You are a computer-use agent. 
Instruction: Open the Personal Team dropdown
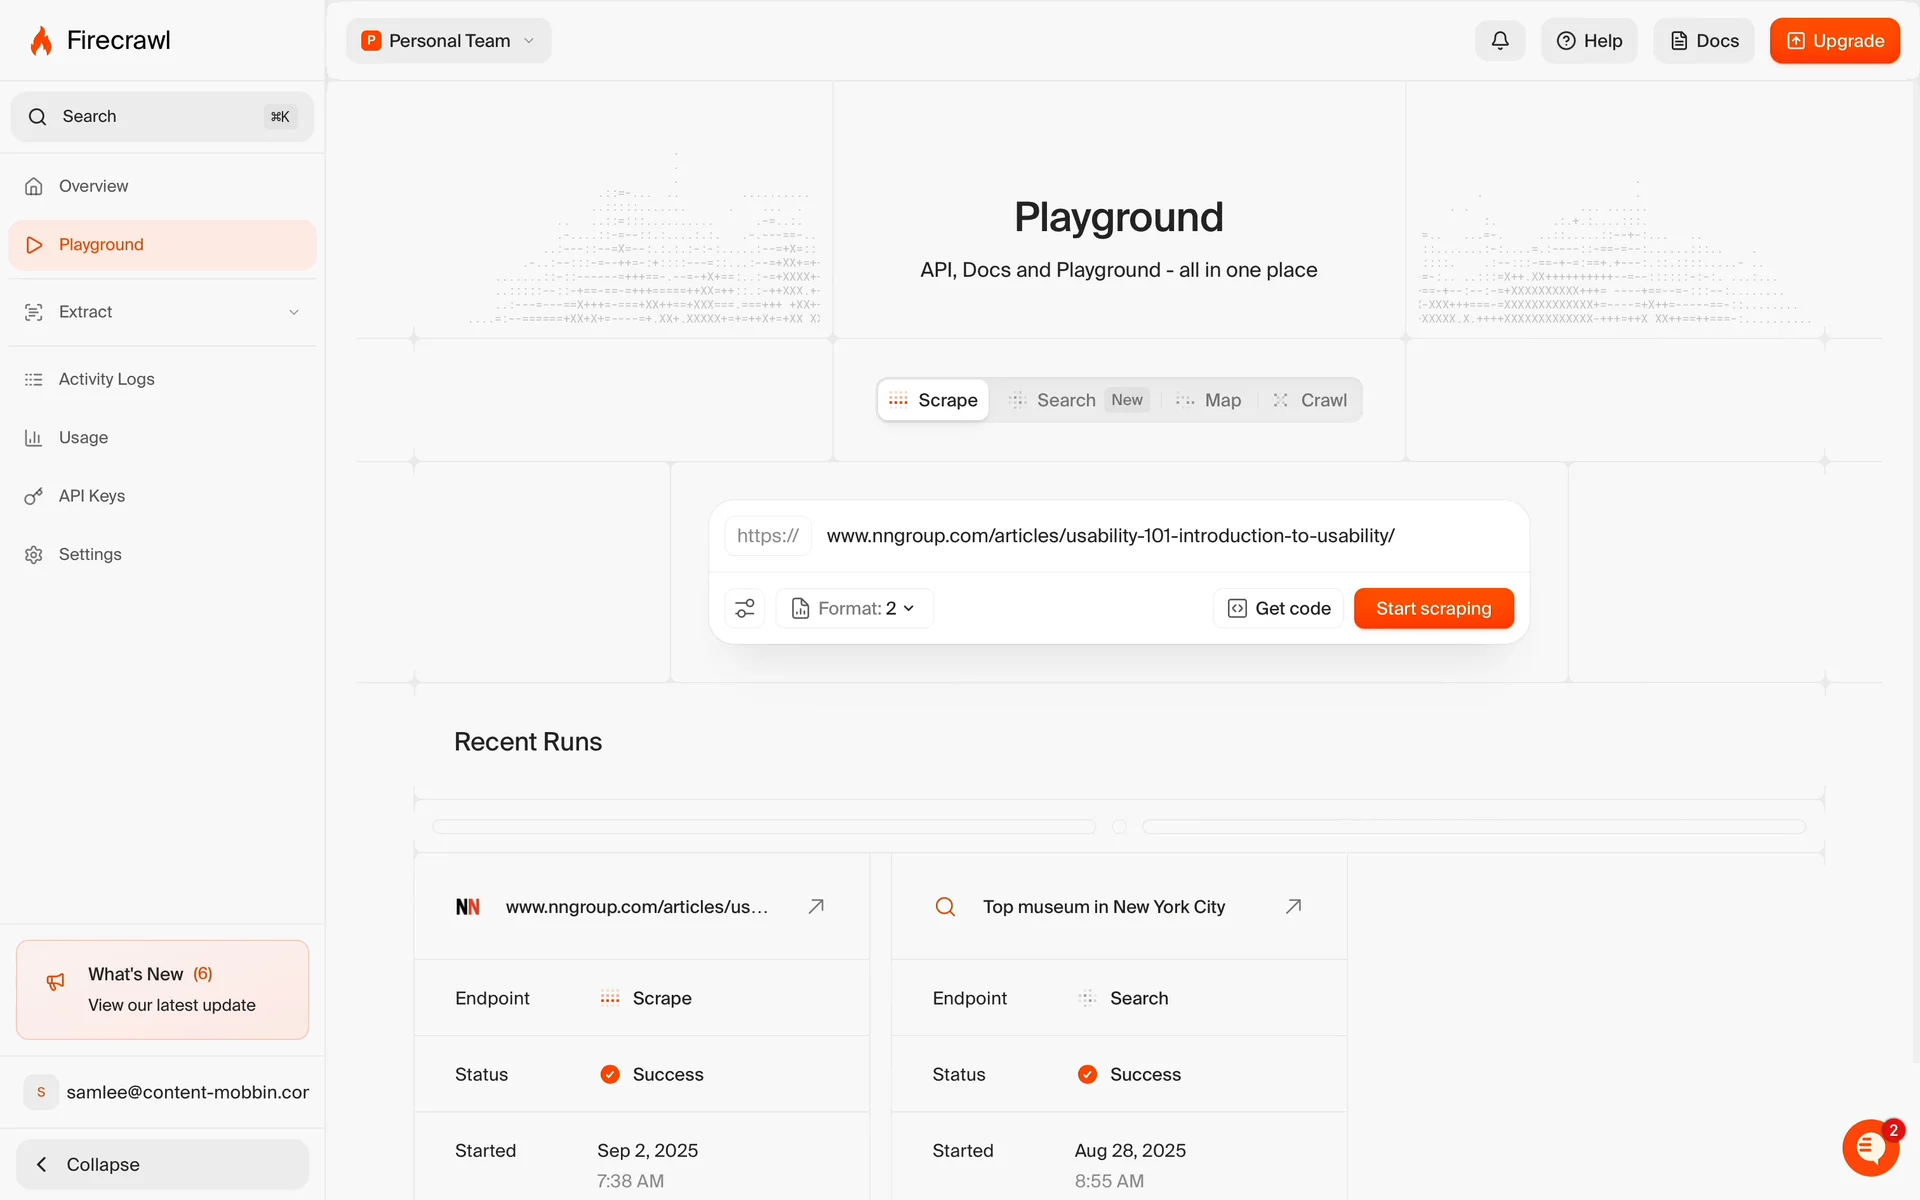click(x=449, y=41)
